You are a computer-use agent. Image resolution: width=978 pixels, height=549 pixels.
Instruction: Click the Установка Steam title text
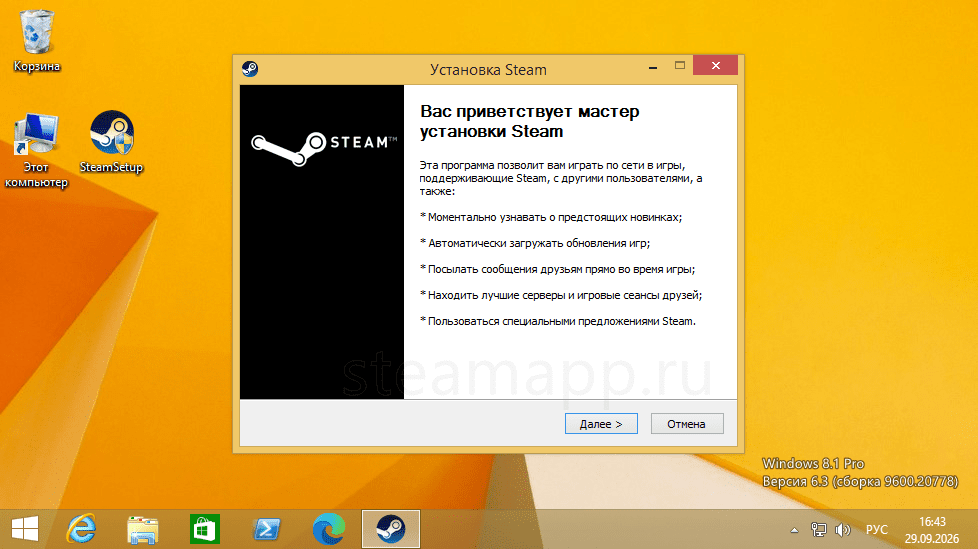(x=488, y=70)
